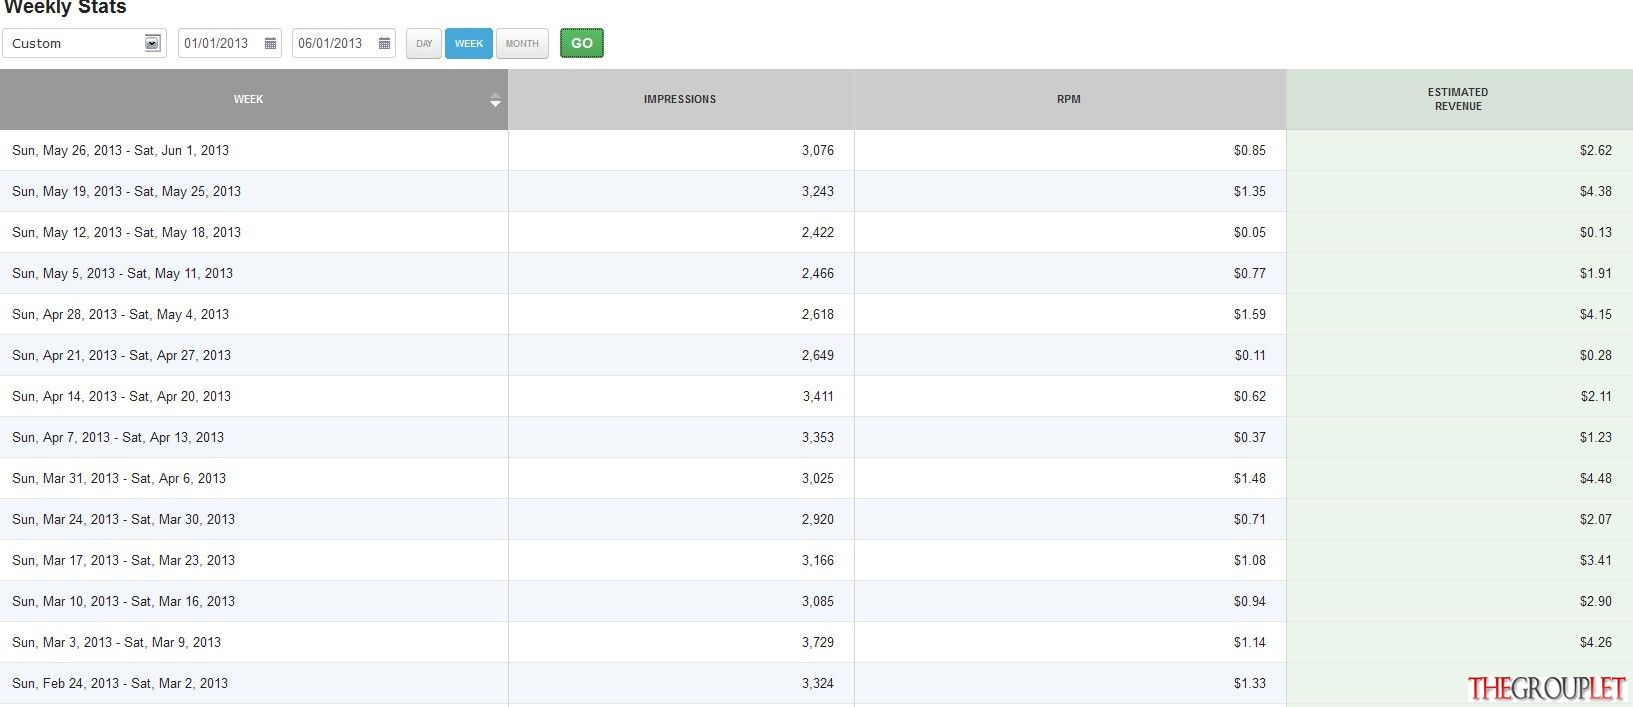Image resolution: width=1633 pixels, height=707 pixels.
Task: Select row Sun, May 19, 2013 - Sat, May 25, 2013
Action: tap(816, 191)
